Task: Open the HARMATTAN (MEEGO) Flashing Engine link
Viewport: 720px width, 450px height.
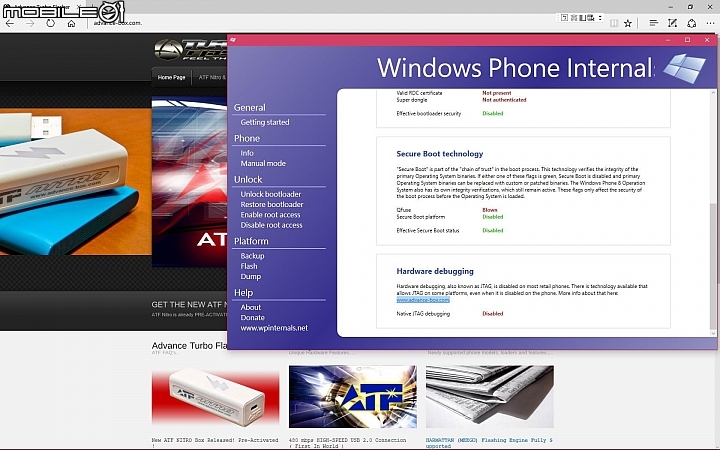Action: coord(489,443)
